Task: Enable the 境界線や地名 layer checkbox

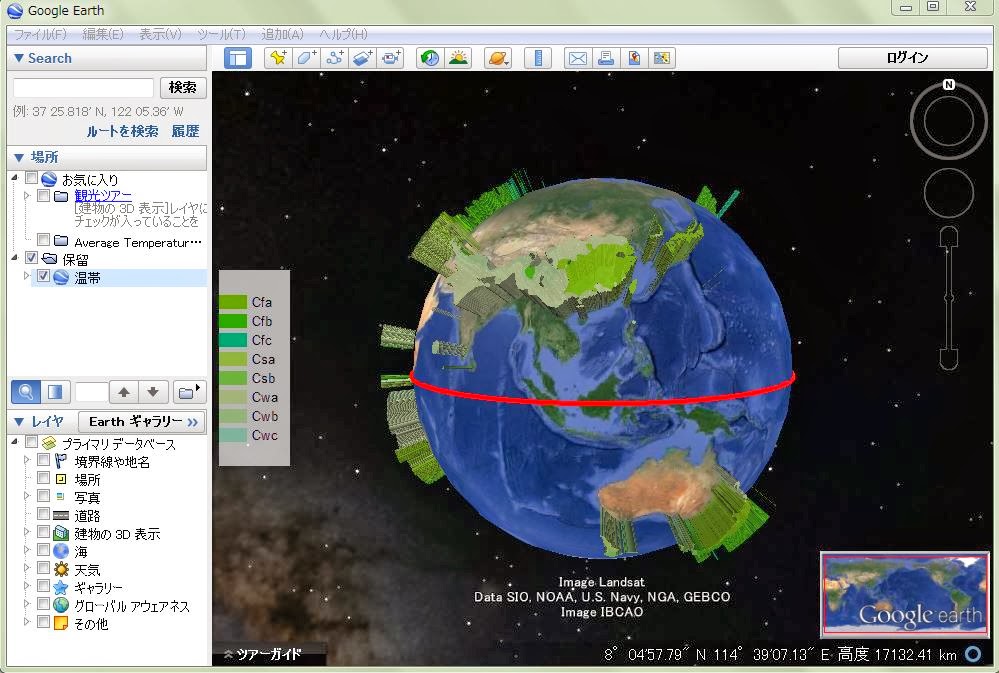Action: tap(43, 460)
